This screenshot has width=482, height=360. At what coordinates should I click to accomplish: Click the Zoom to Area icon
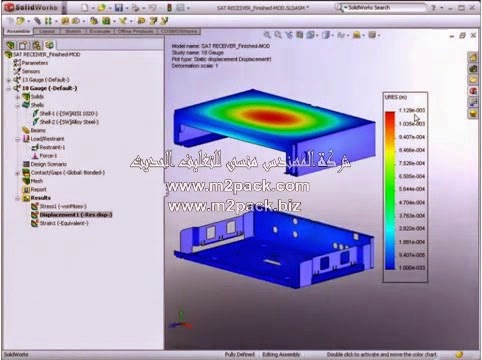(278, 35)
